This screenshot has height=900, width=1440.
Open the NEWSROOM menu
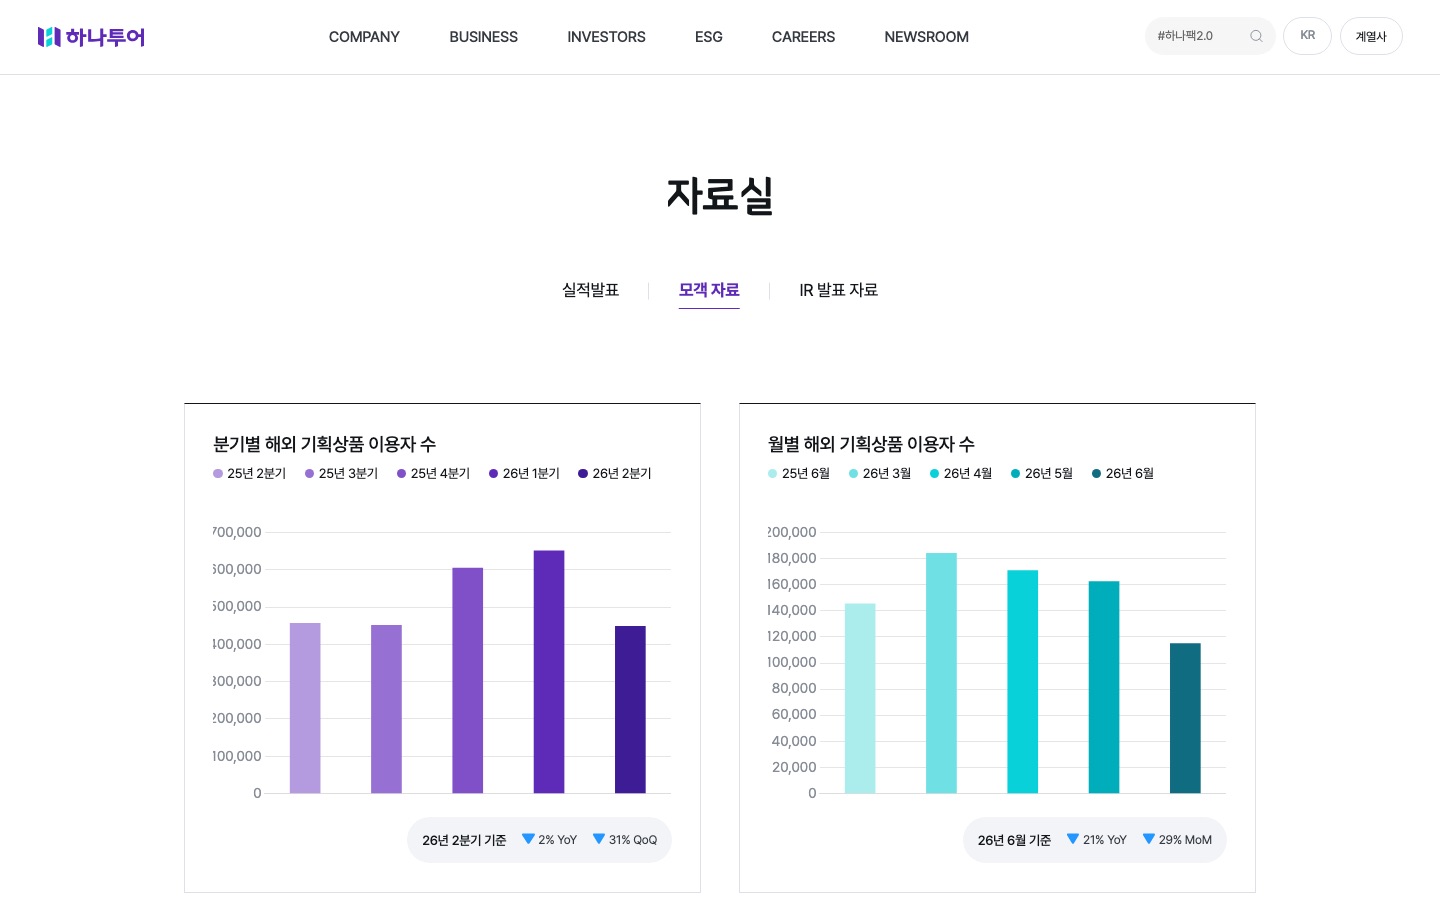click(x=926, y=37)
